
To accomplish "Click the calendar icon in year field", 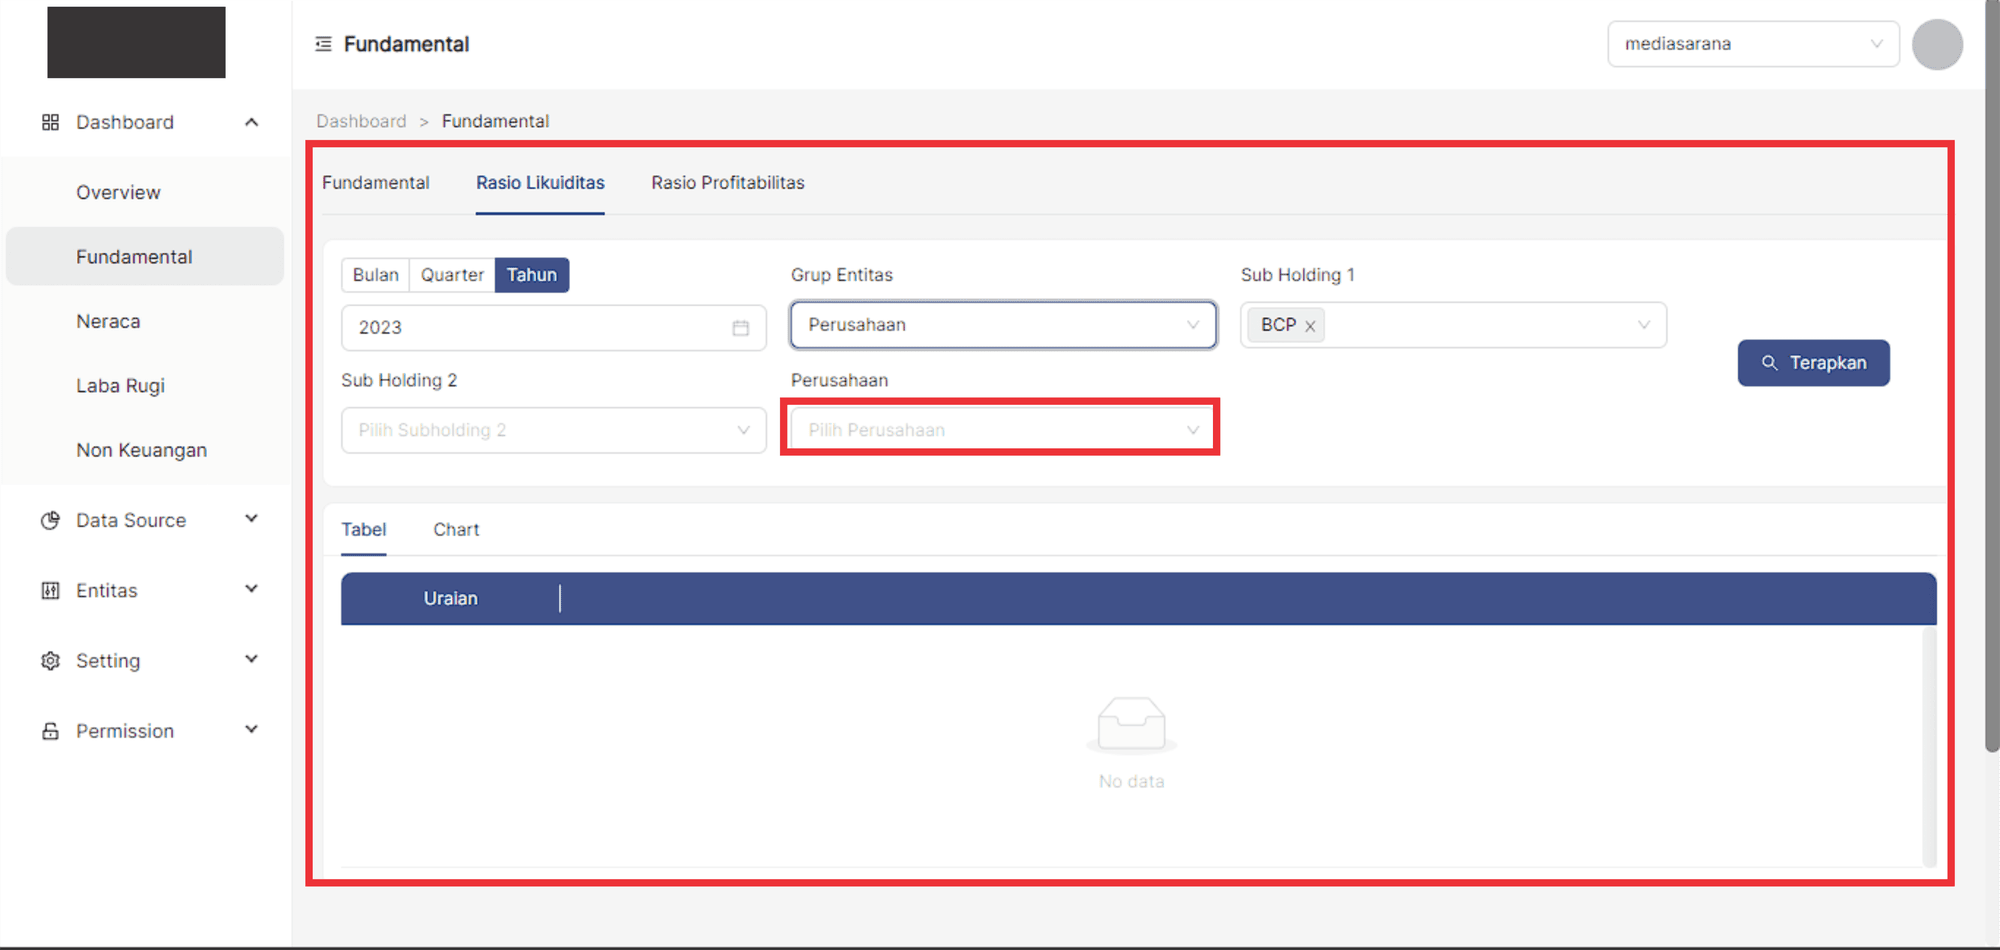I will [740, 328].
